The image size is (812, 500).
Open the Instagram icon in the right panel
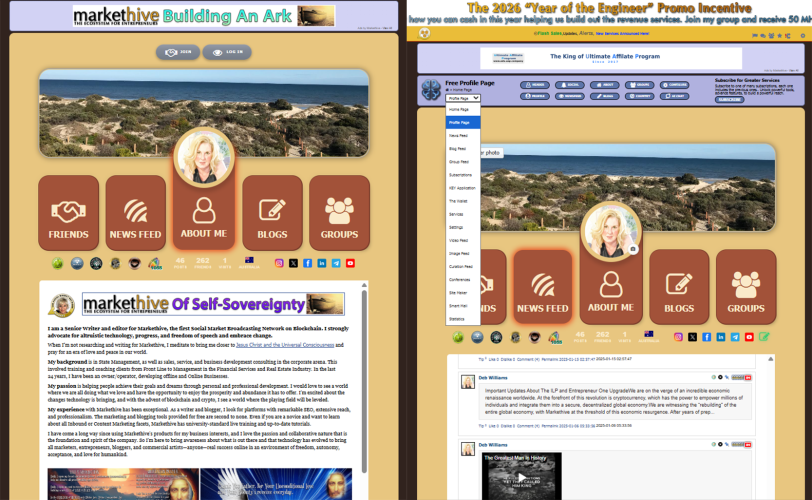point(678,337)
